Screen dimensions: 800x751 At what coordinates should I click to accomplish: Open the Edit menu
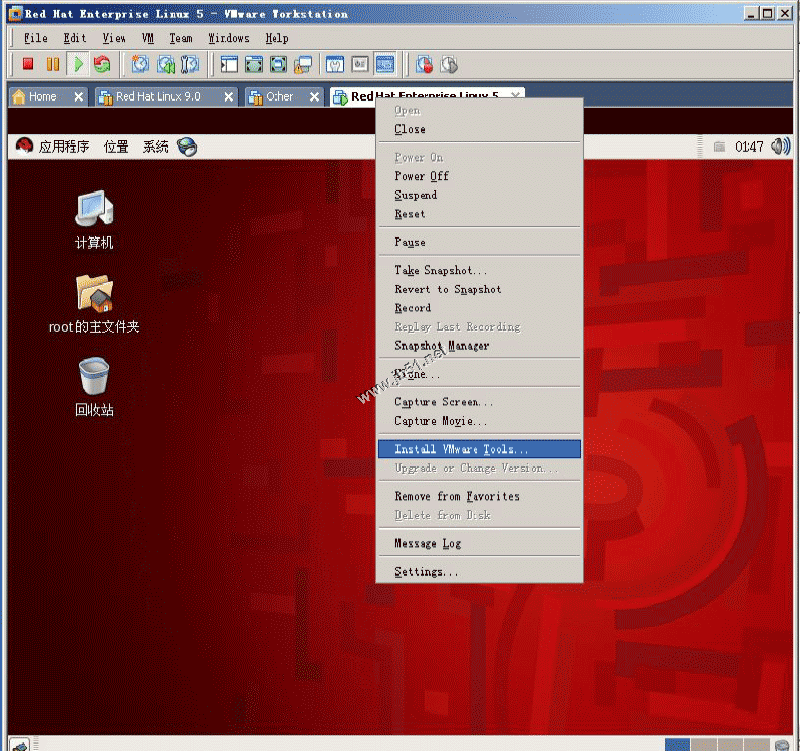(74, 38)
